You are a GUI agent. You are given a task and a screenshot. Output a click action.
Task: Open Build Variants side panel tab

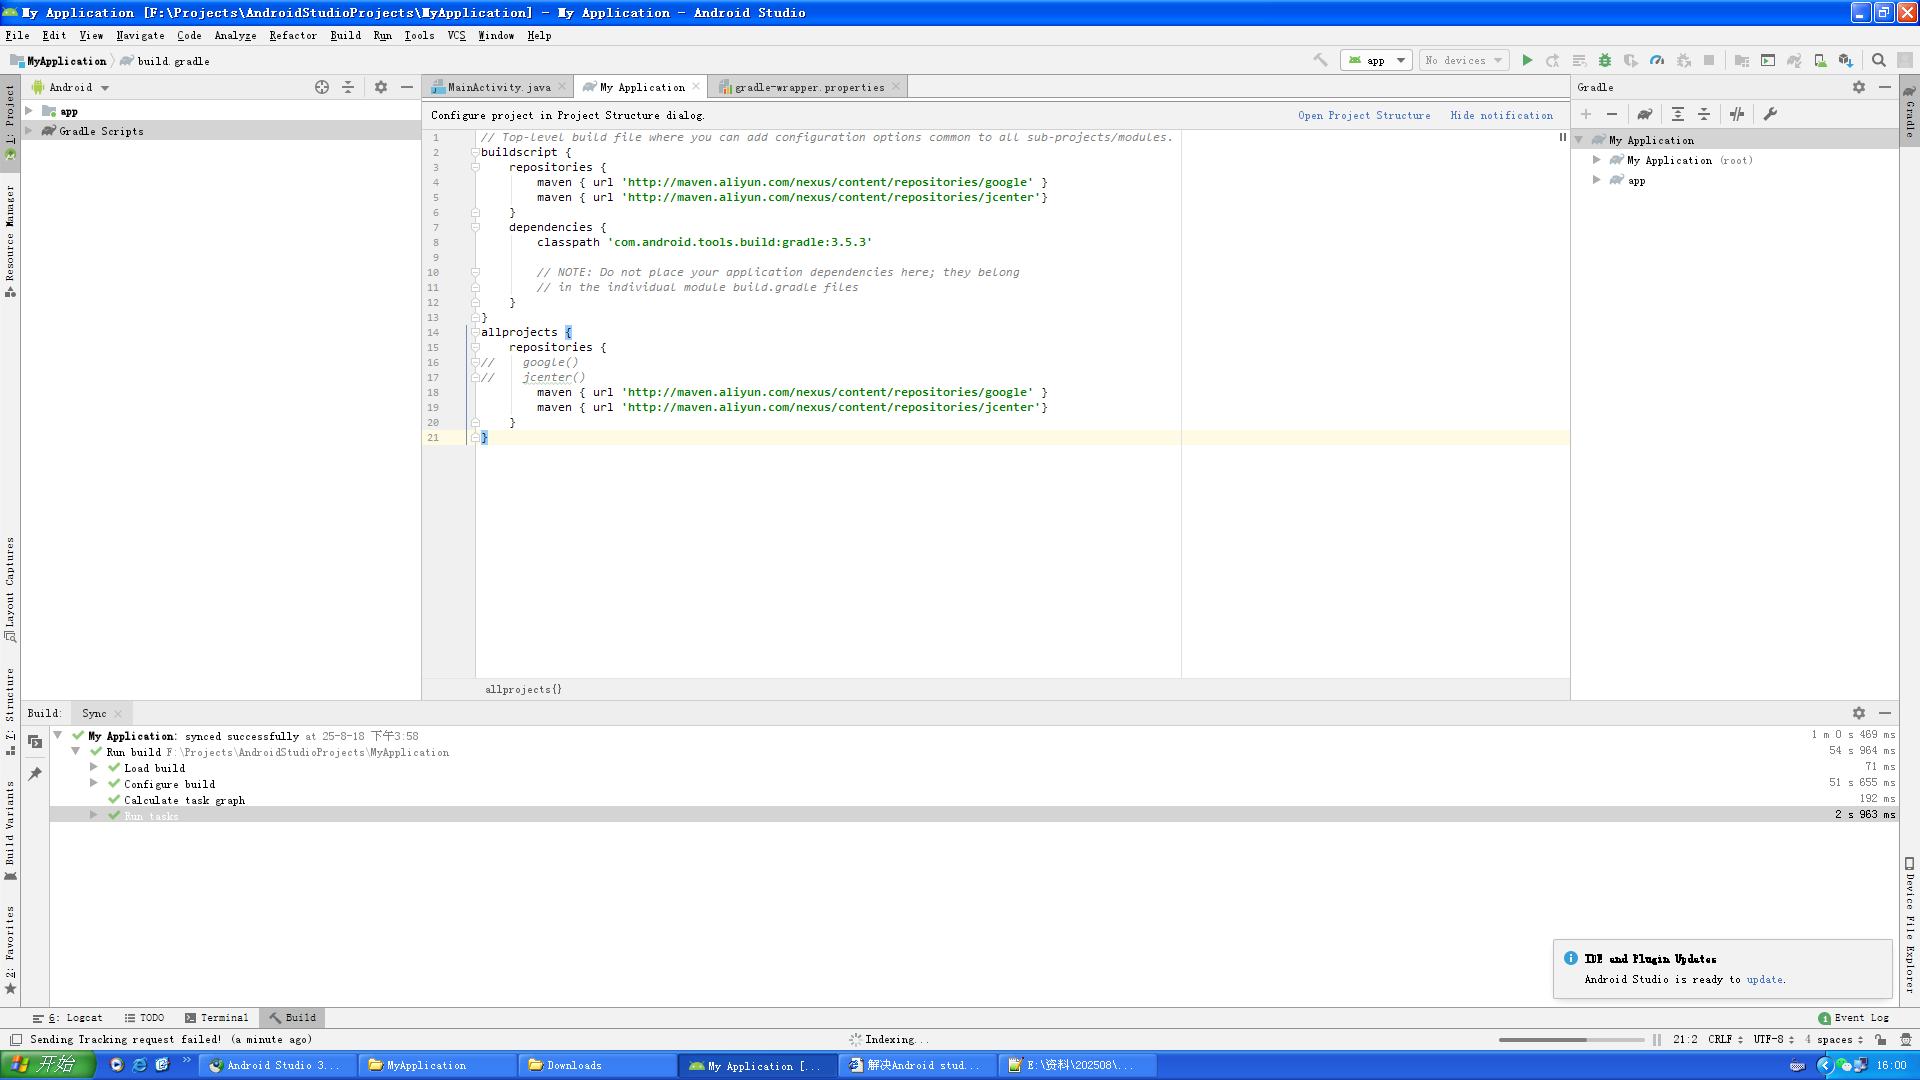tap(10, 830)
